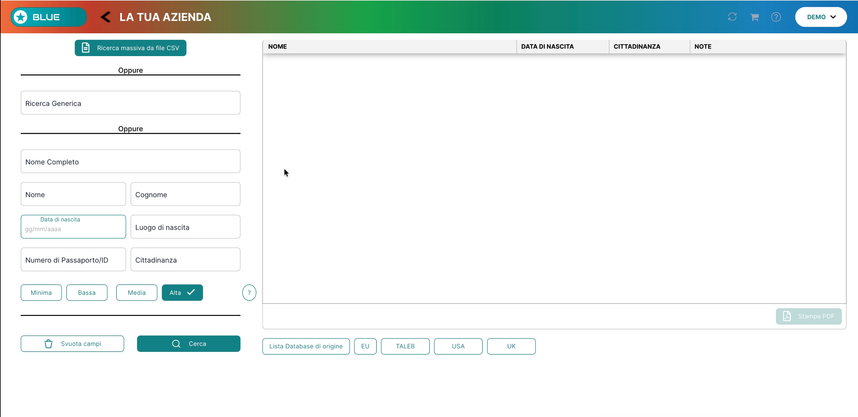Click the Svuota campi button
This screenshot has width=858, height=417.
(x=72, y=344)
